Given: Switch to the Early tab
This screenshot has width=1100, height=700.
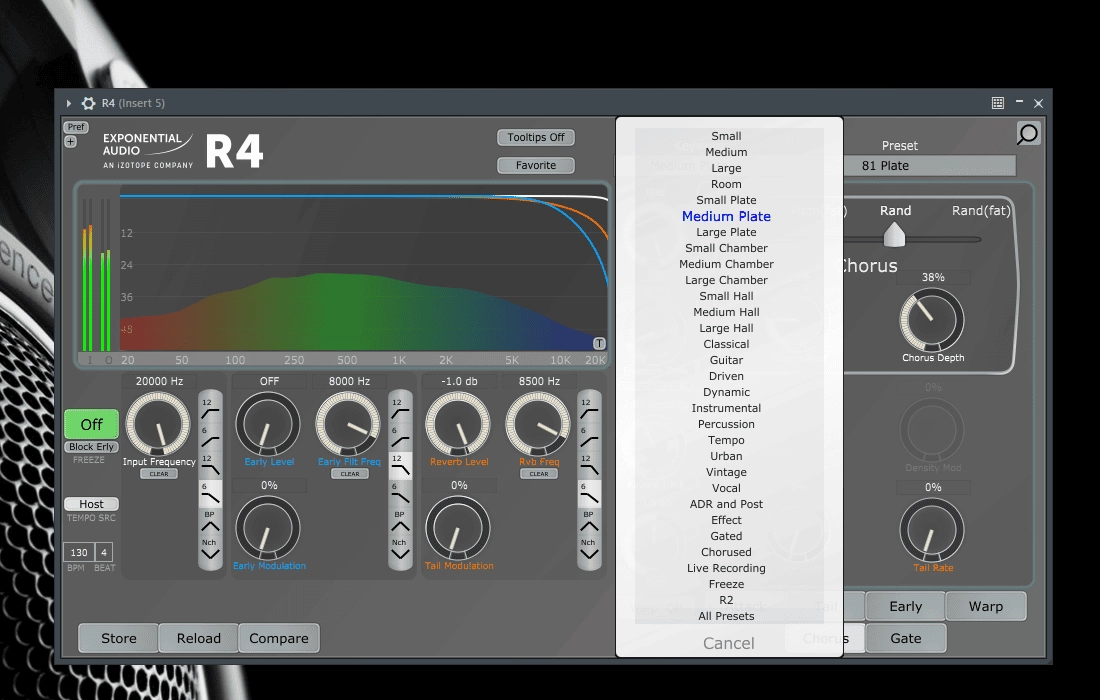Looking at the screenshot, I should tap(905, 606).
